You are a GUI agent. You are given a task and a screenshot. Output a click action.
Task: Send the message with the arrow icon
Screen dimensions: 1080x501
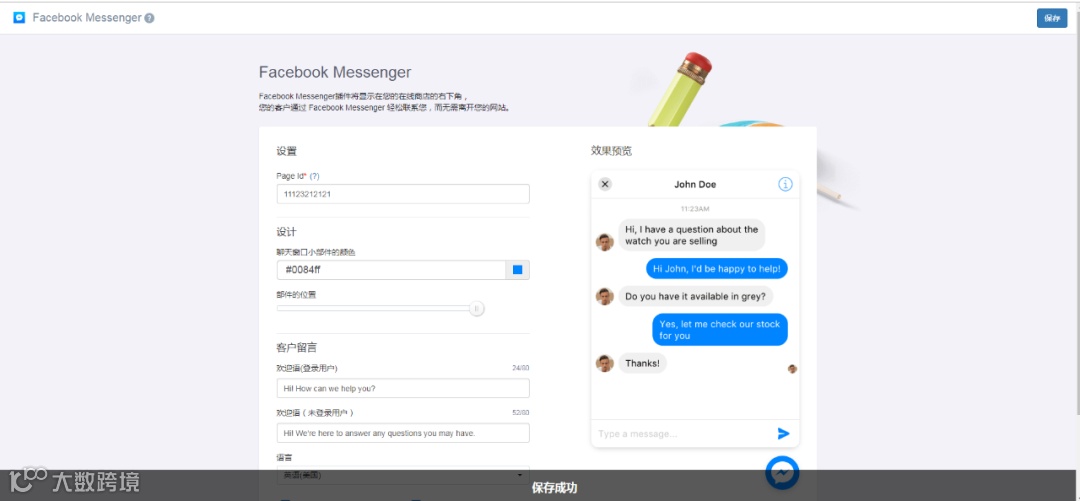click(783, 433)
